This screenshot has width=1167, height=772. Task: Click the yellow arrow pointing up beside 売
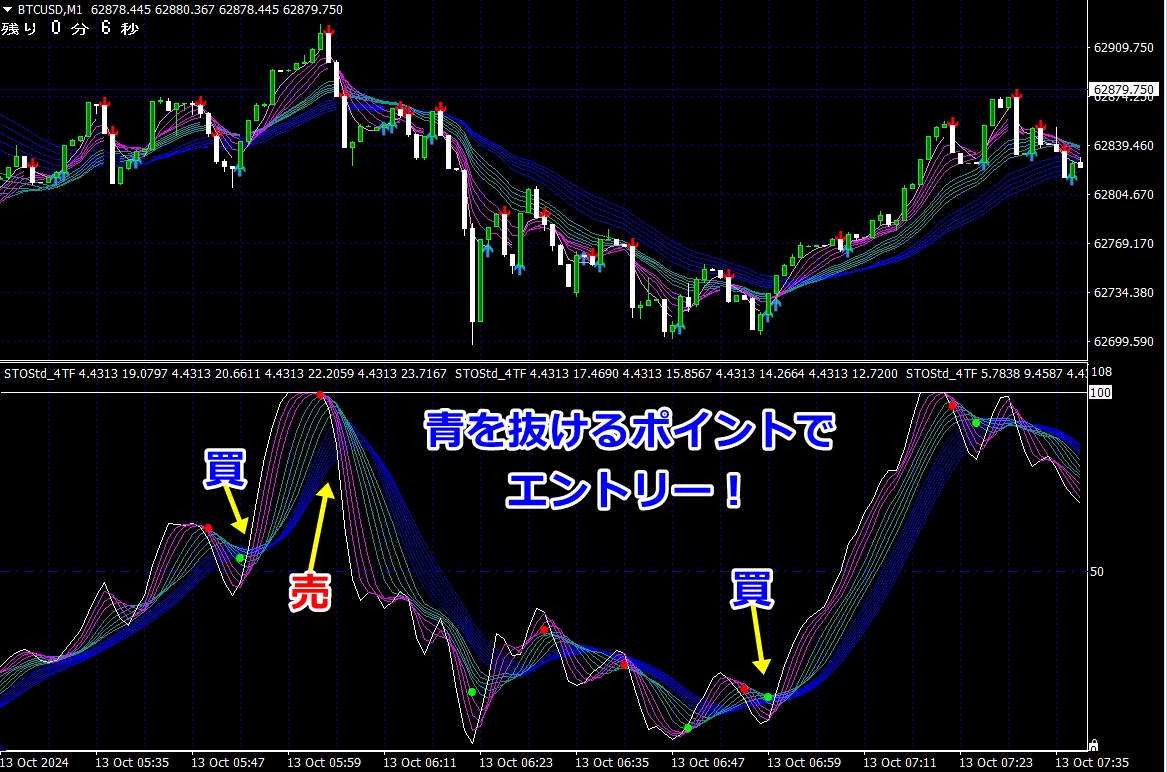(319, 528)
